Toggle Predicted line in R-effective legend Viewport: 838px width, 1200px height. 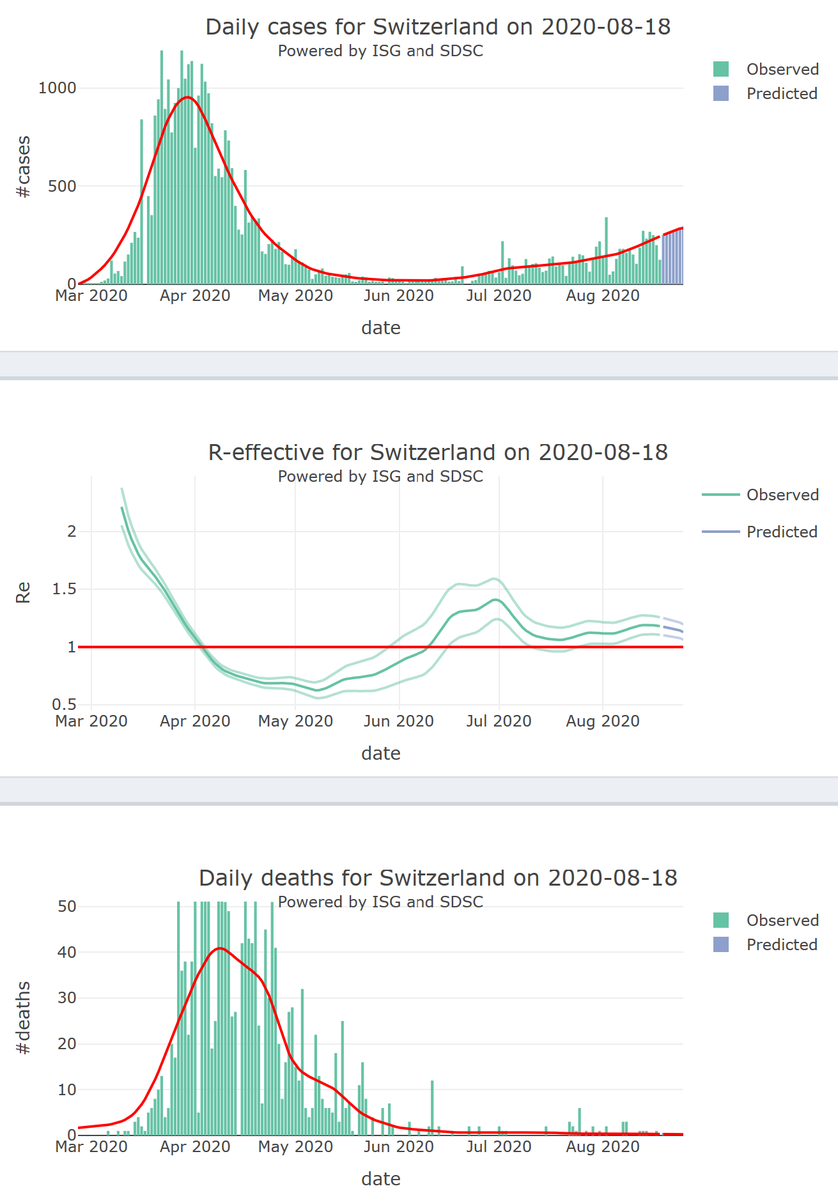[x=761, y=532]
